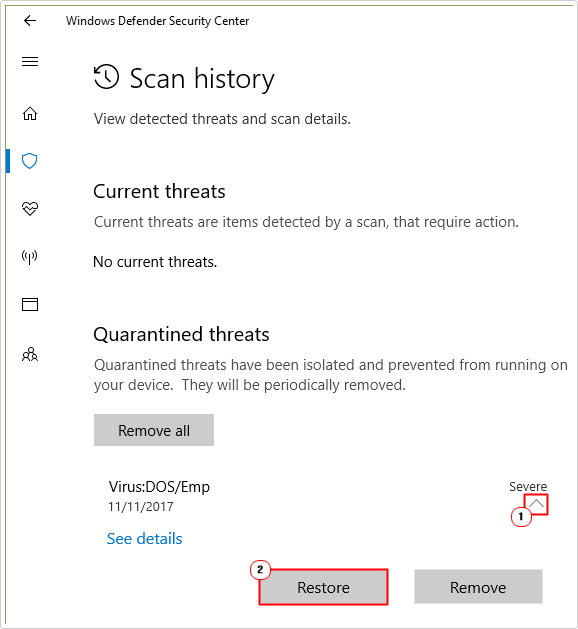Open the See details link
This screenshot has height=629, width=578.
(144, 538)
